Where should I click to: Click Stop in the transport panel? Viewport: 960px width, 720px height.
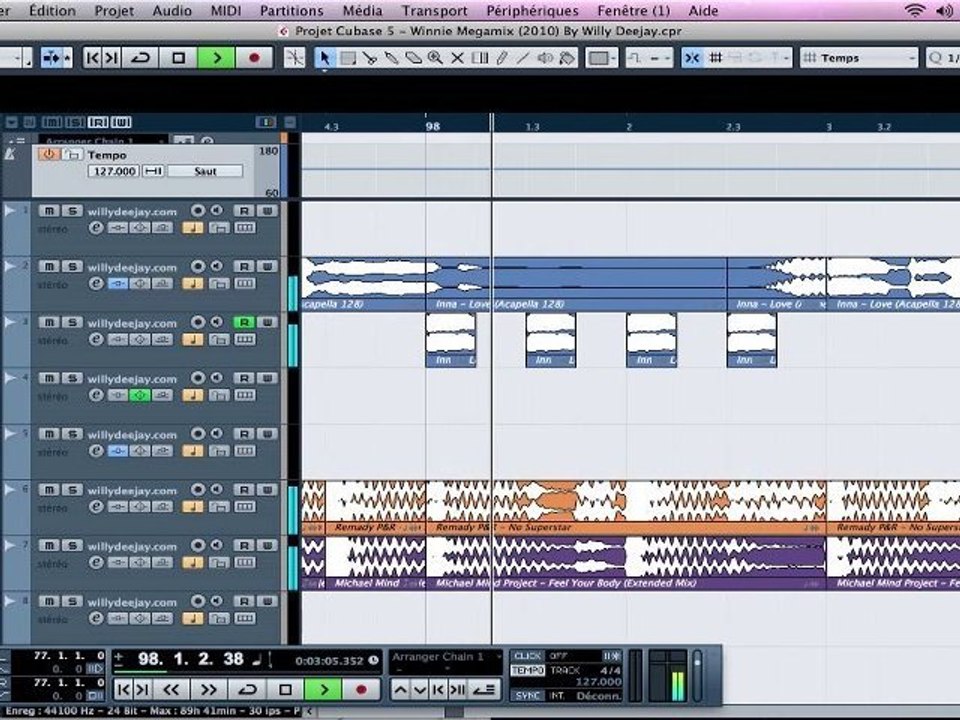coord(285,689)
